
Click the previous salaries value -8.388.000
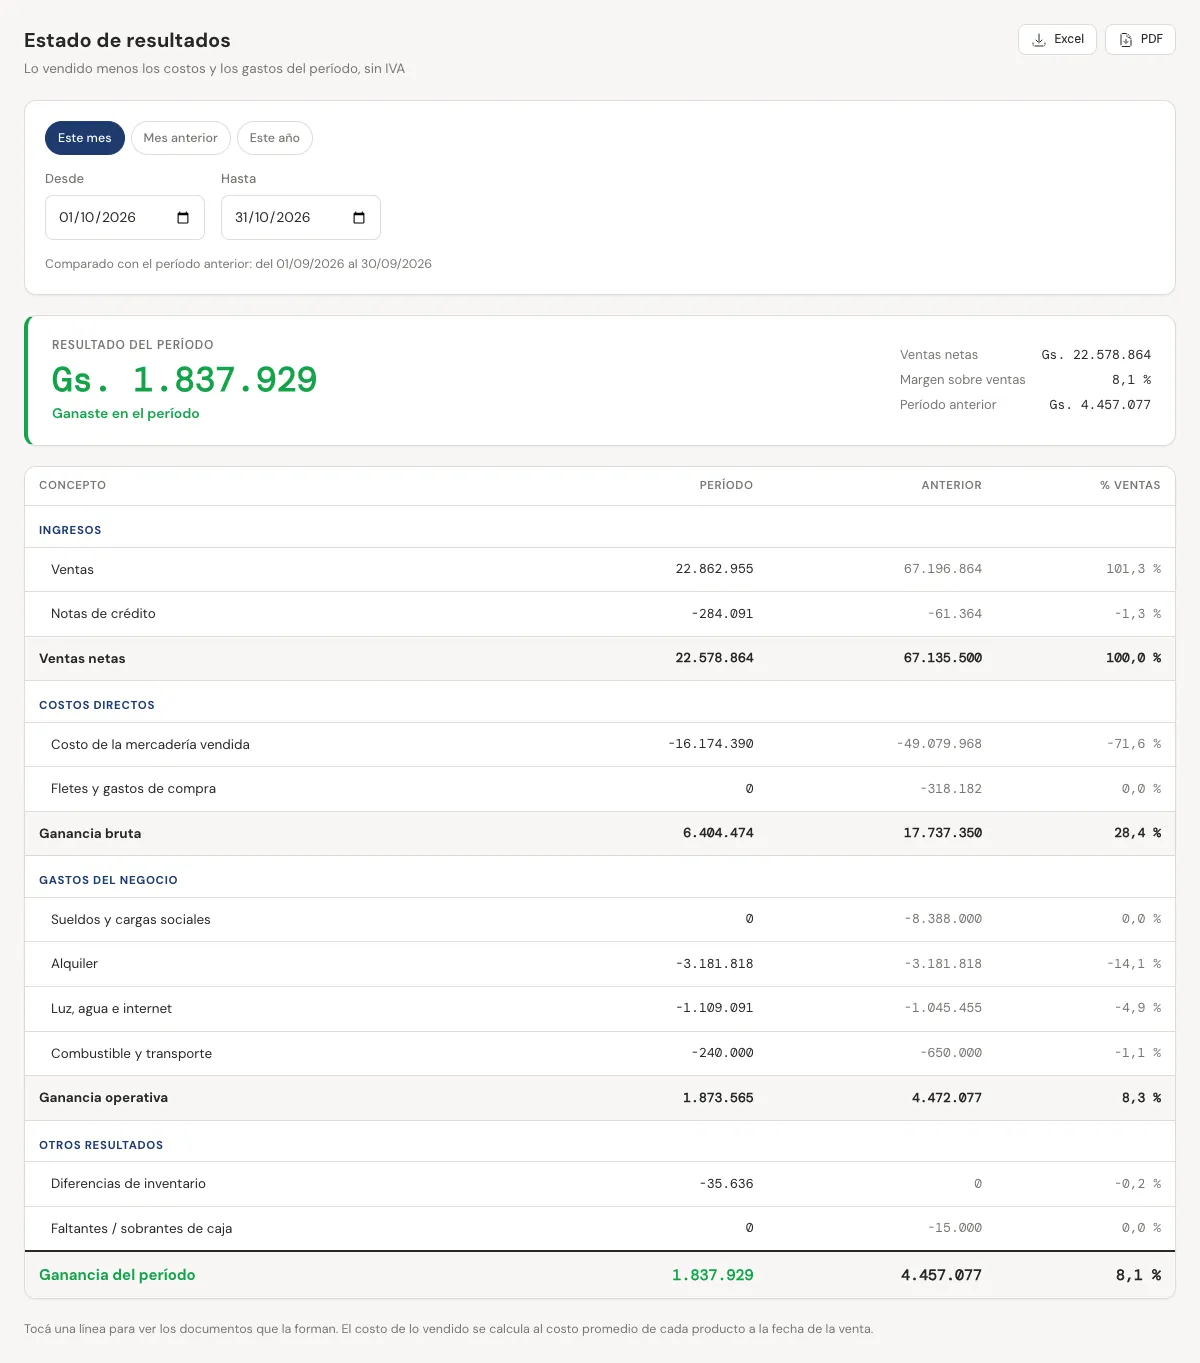point(943,919)
